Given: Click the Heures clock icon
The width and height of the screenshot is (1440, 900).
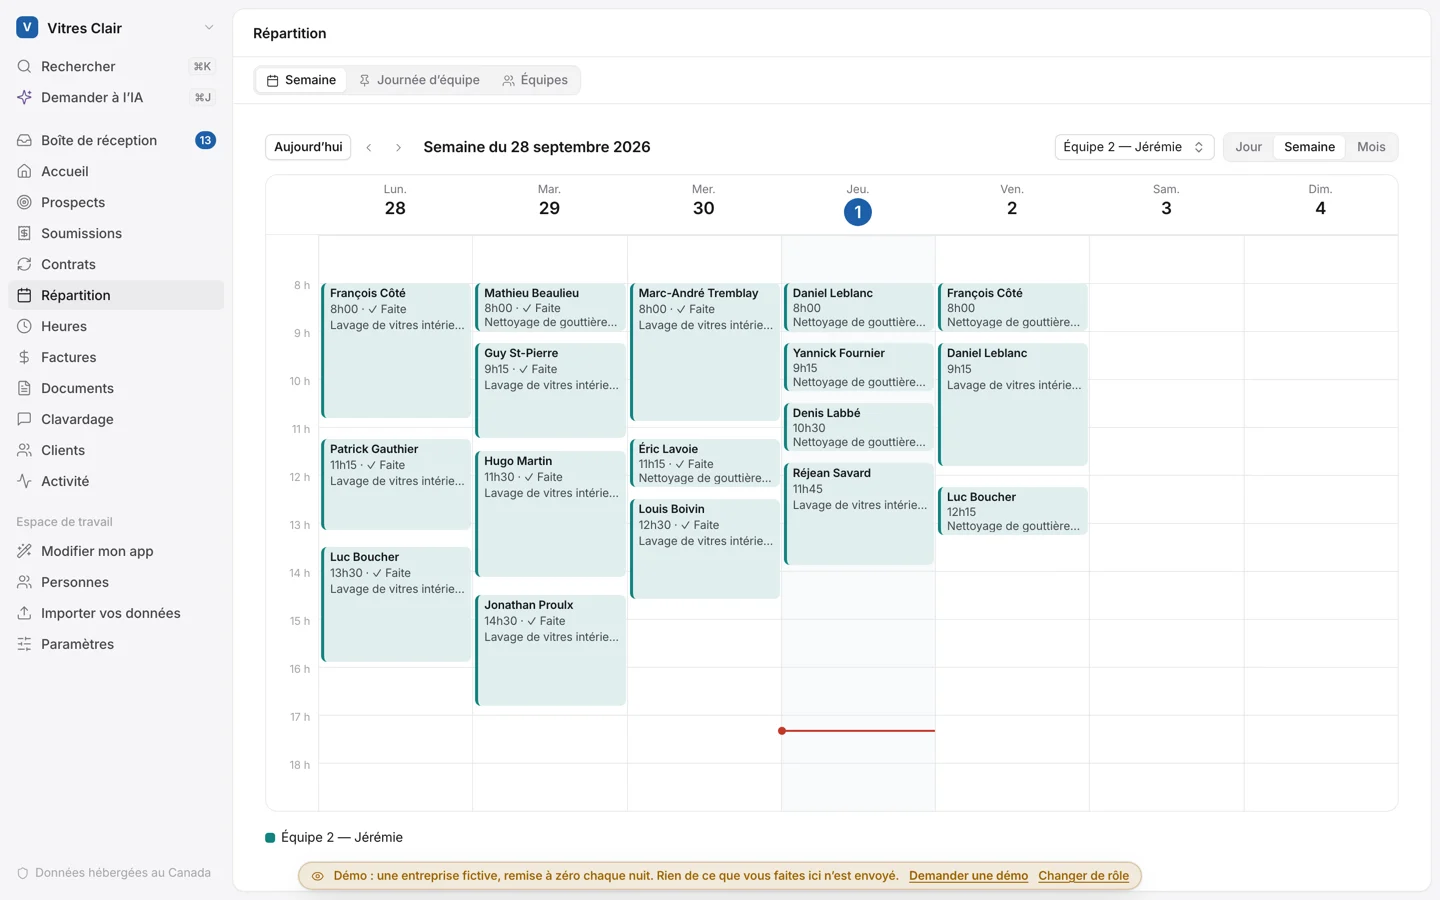Looking at the screenshot, I should tap(24, 326).
